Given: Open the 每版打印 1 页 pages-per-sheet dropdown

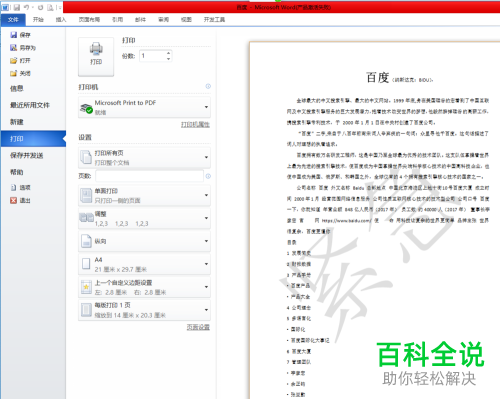Looking at the screenshot, I should pos(144,310).
